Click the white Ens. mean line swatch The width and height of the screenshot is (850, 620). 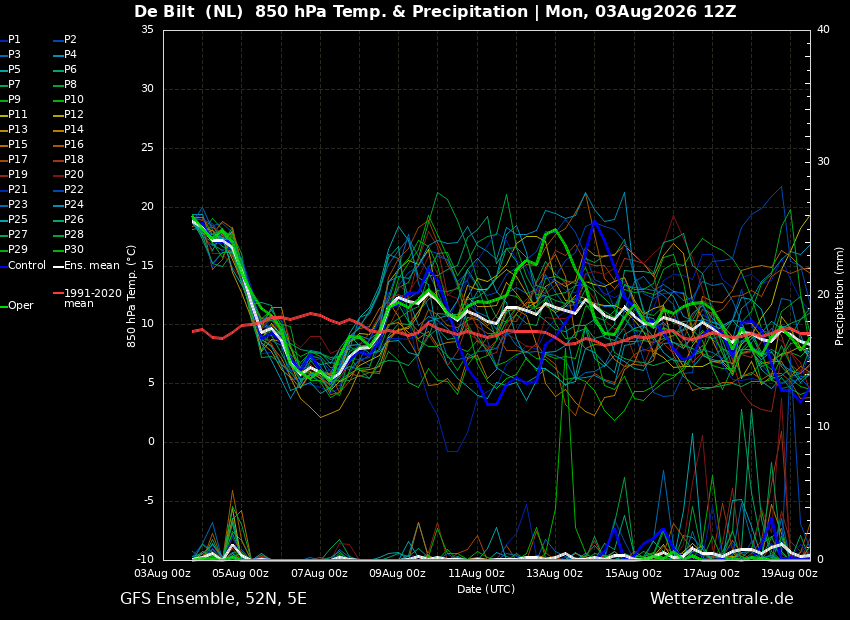(x=58, y=267)
